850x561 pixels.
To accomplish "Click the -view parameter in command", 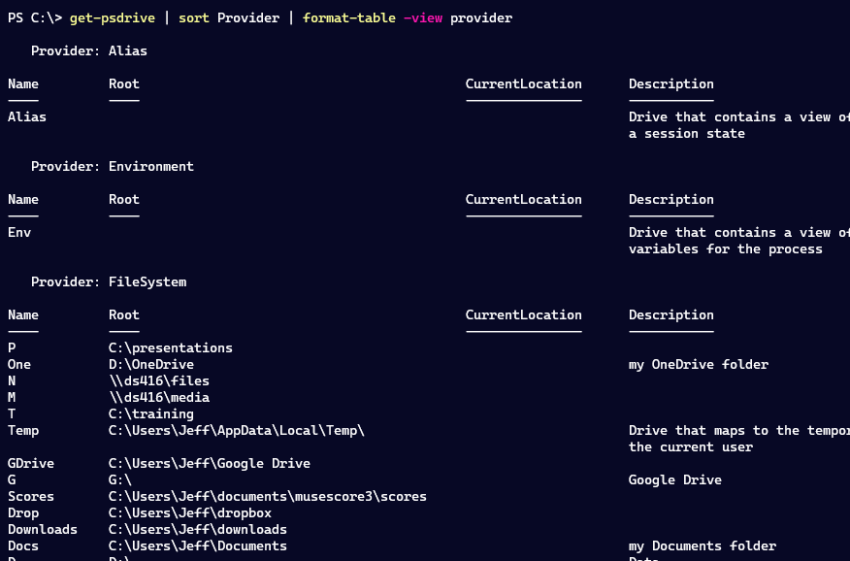I will click(x=423, y=18).
